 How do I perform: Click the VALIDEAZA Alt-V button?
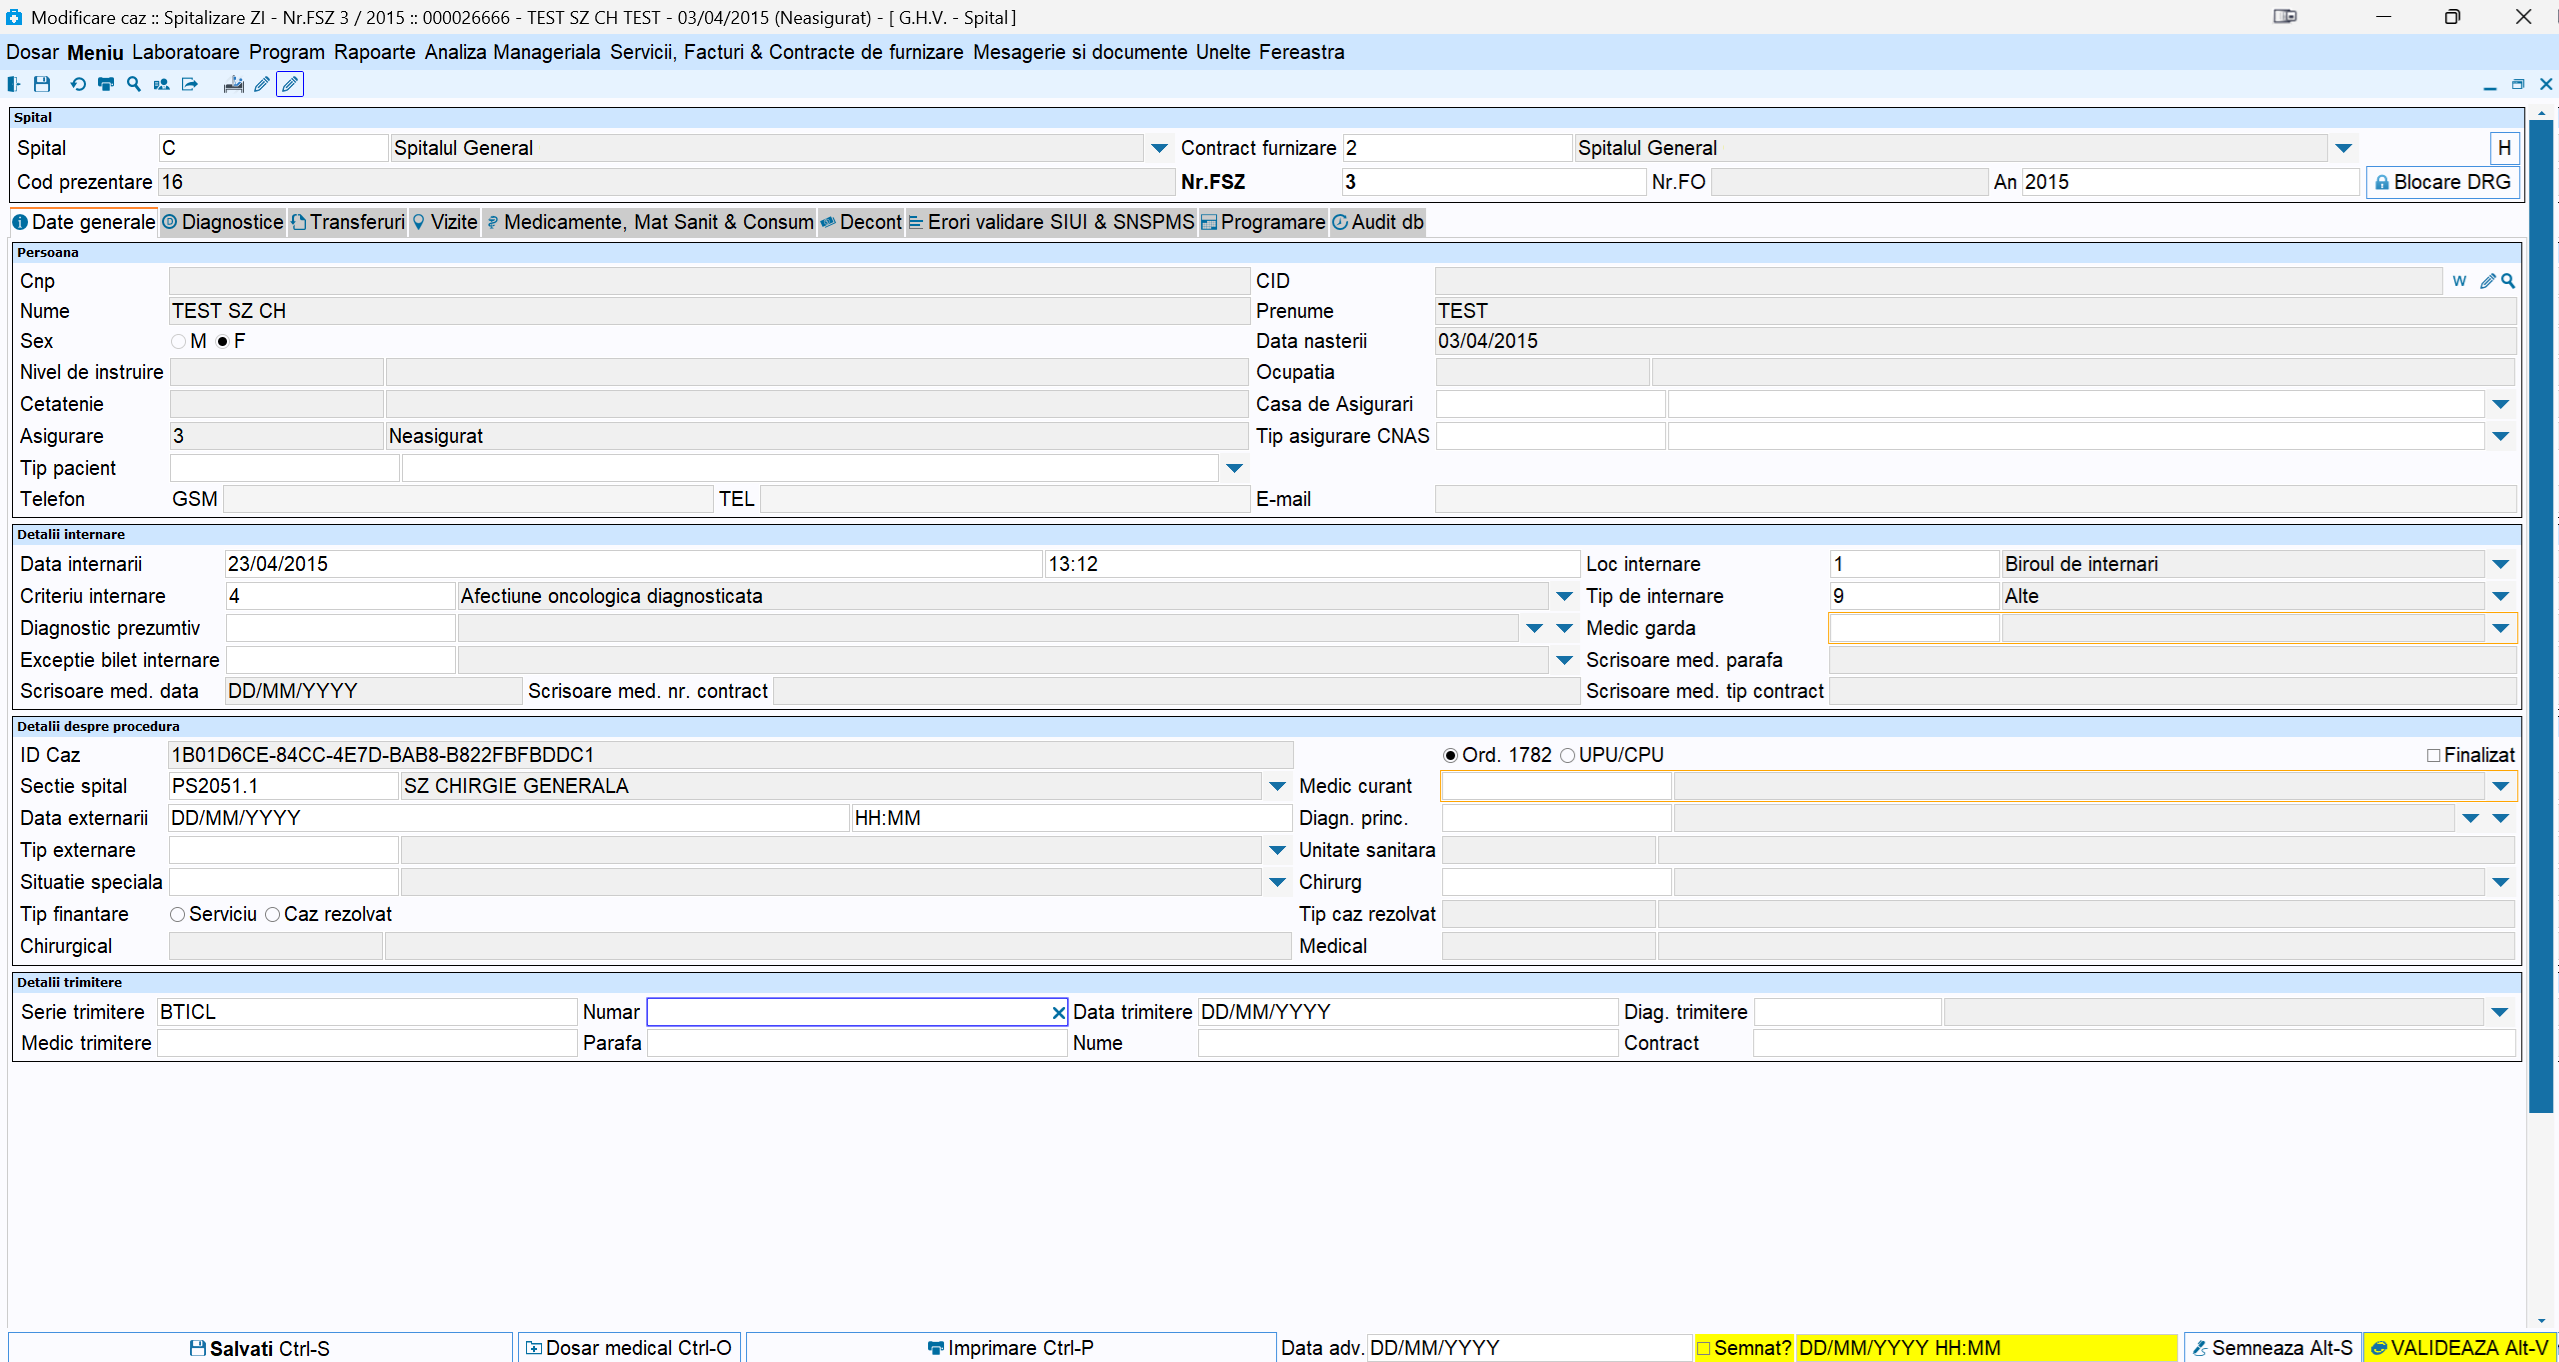2459,1347
